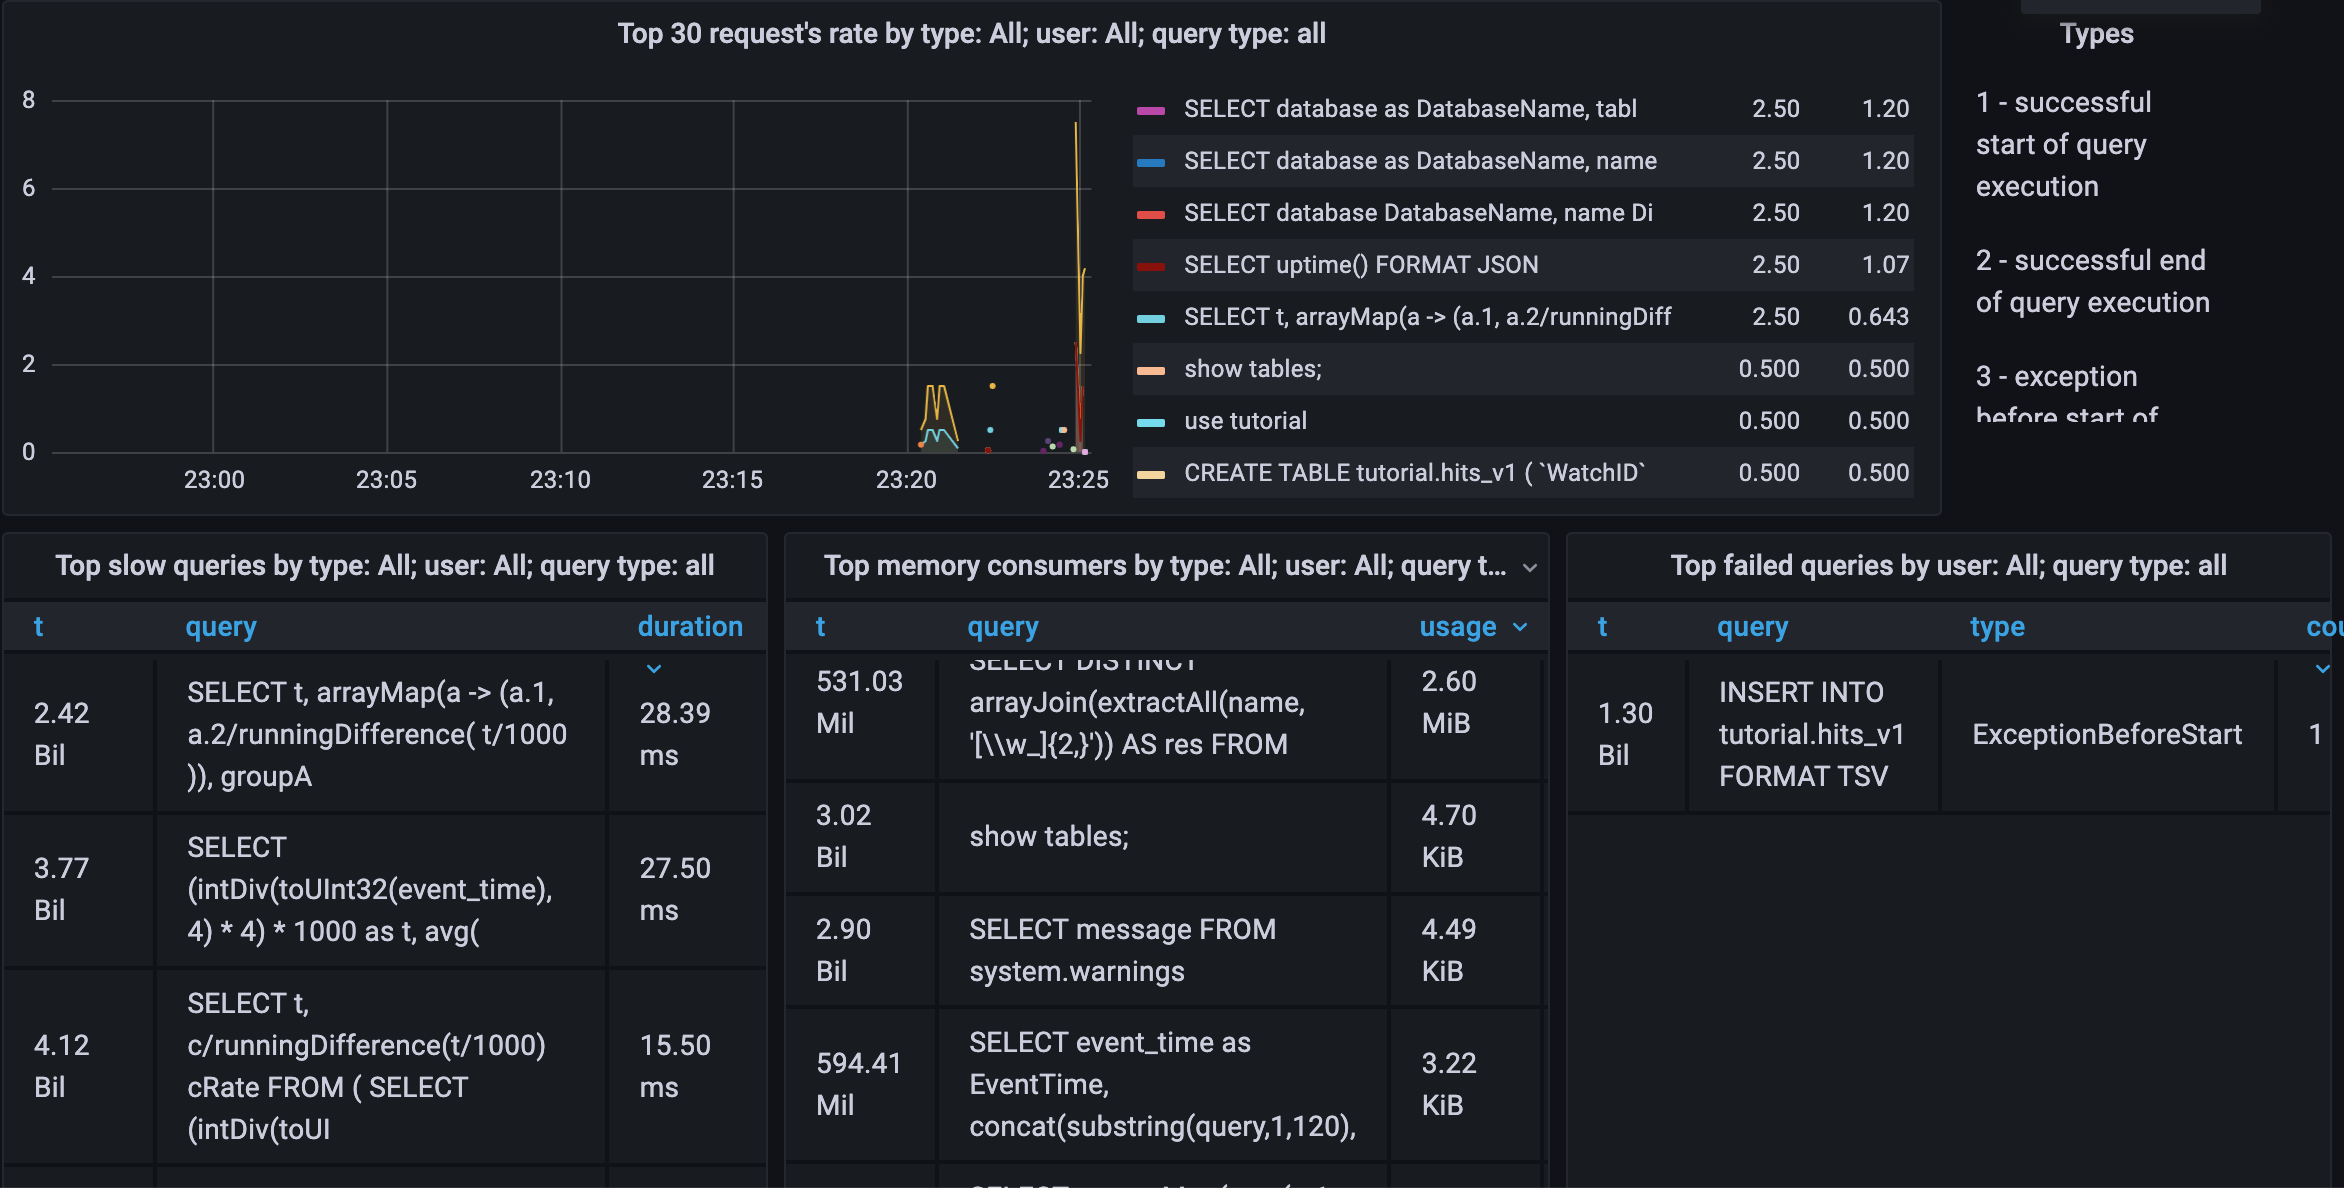This screenshot has width=2344, height=1188.
Task: Open the 'Top slow queries' panel title menu
Action: coord(385,566)
